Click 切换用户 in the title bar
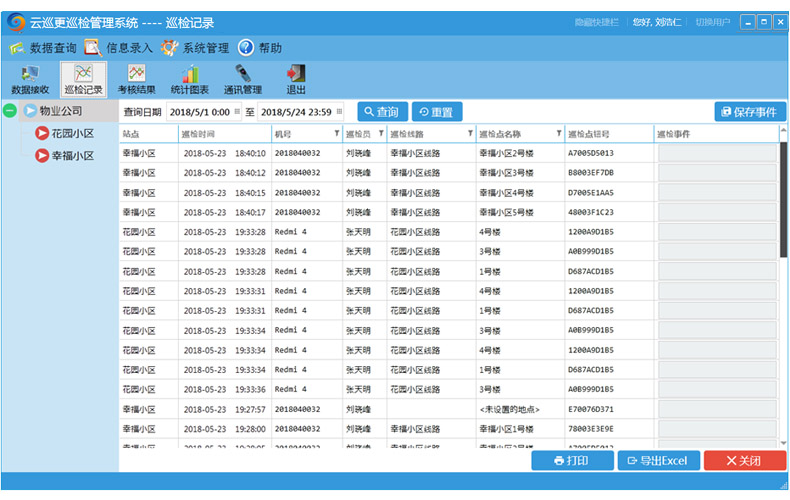The width and height of the screenshot is (790, 500). click(712, 23)
